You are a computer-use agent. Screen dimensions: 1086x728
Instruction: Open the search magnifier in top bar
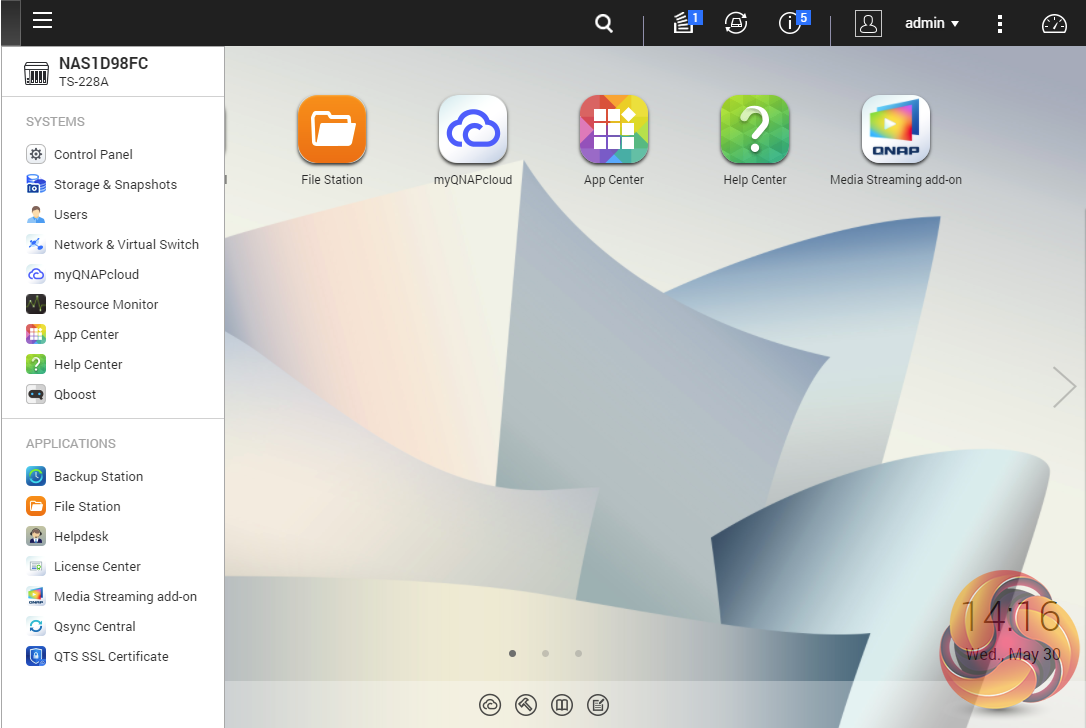[604, 24]
